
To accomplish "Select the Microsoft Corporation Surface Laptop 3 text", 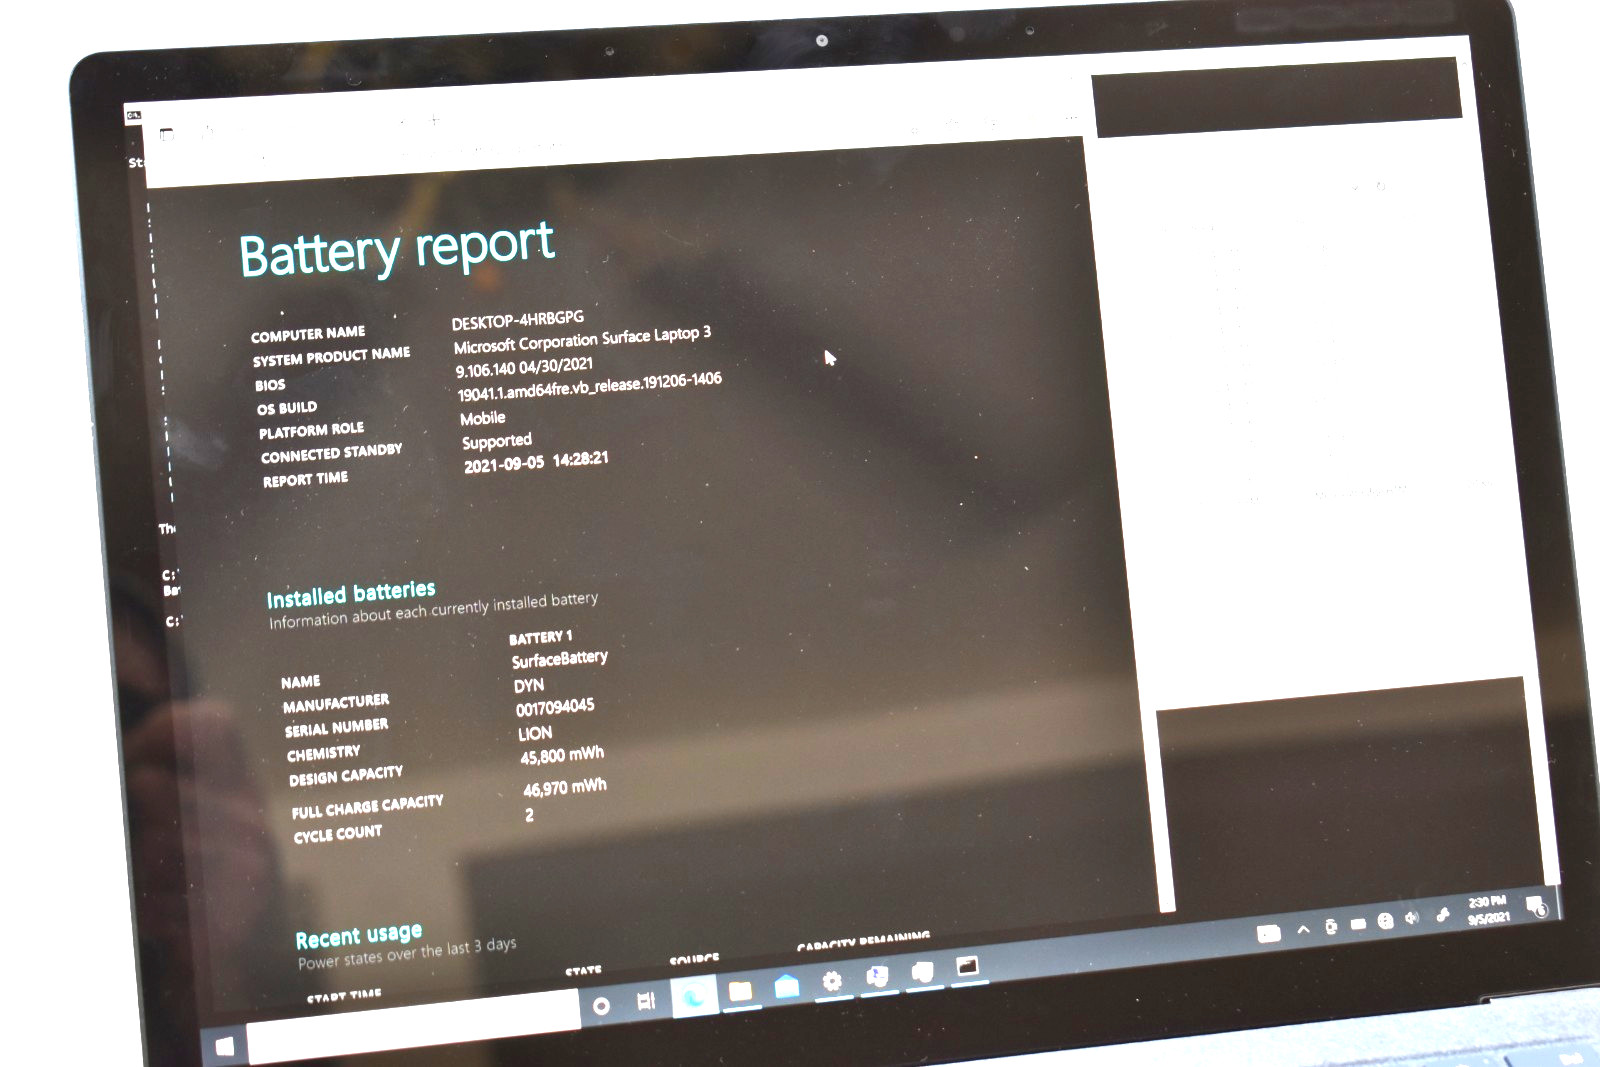I will tap(582, 340).
